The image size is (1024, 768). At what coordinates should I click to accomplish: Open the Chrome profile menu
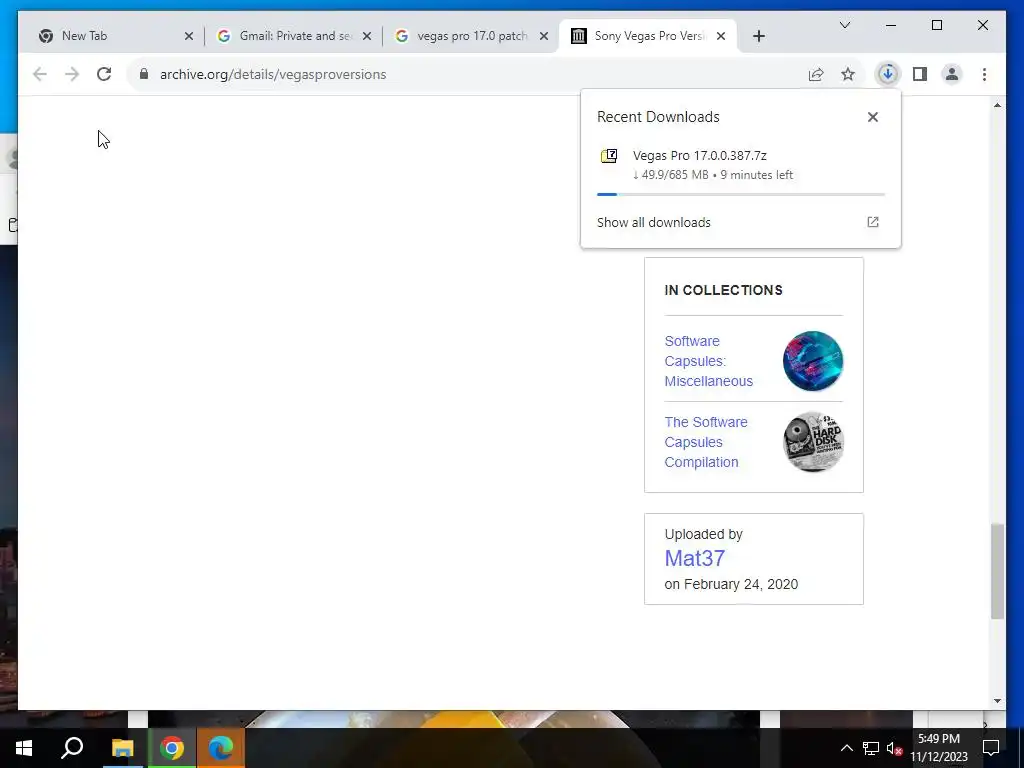click(952, 74)
